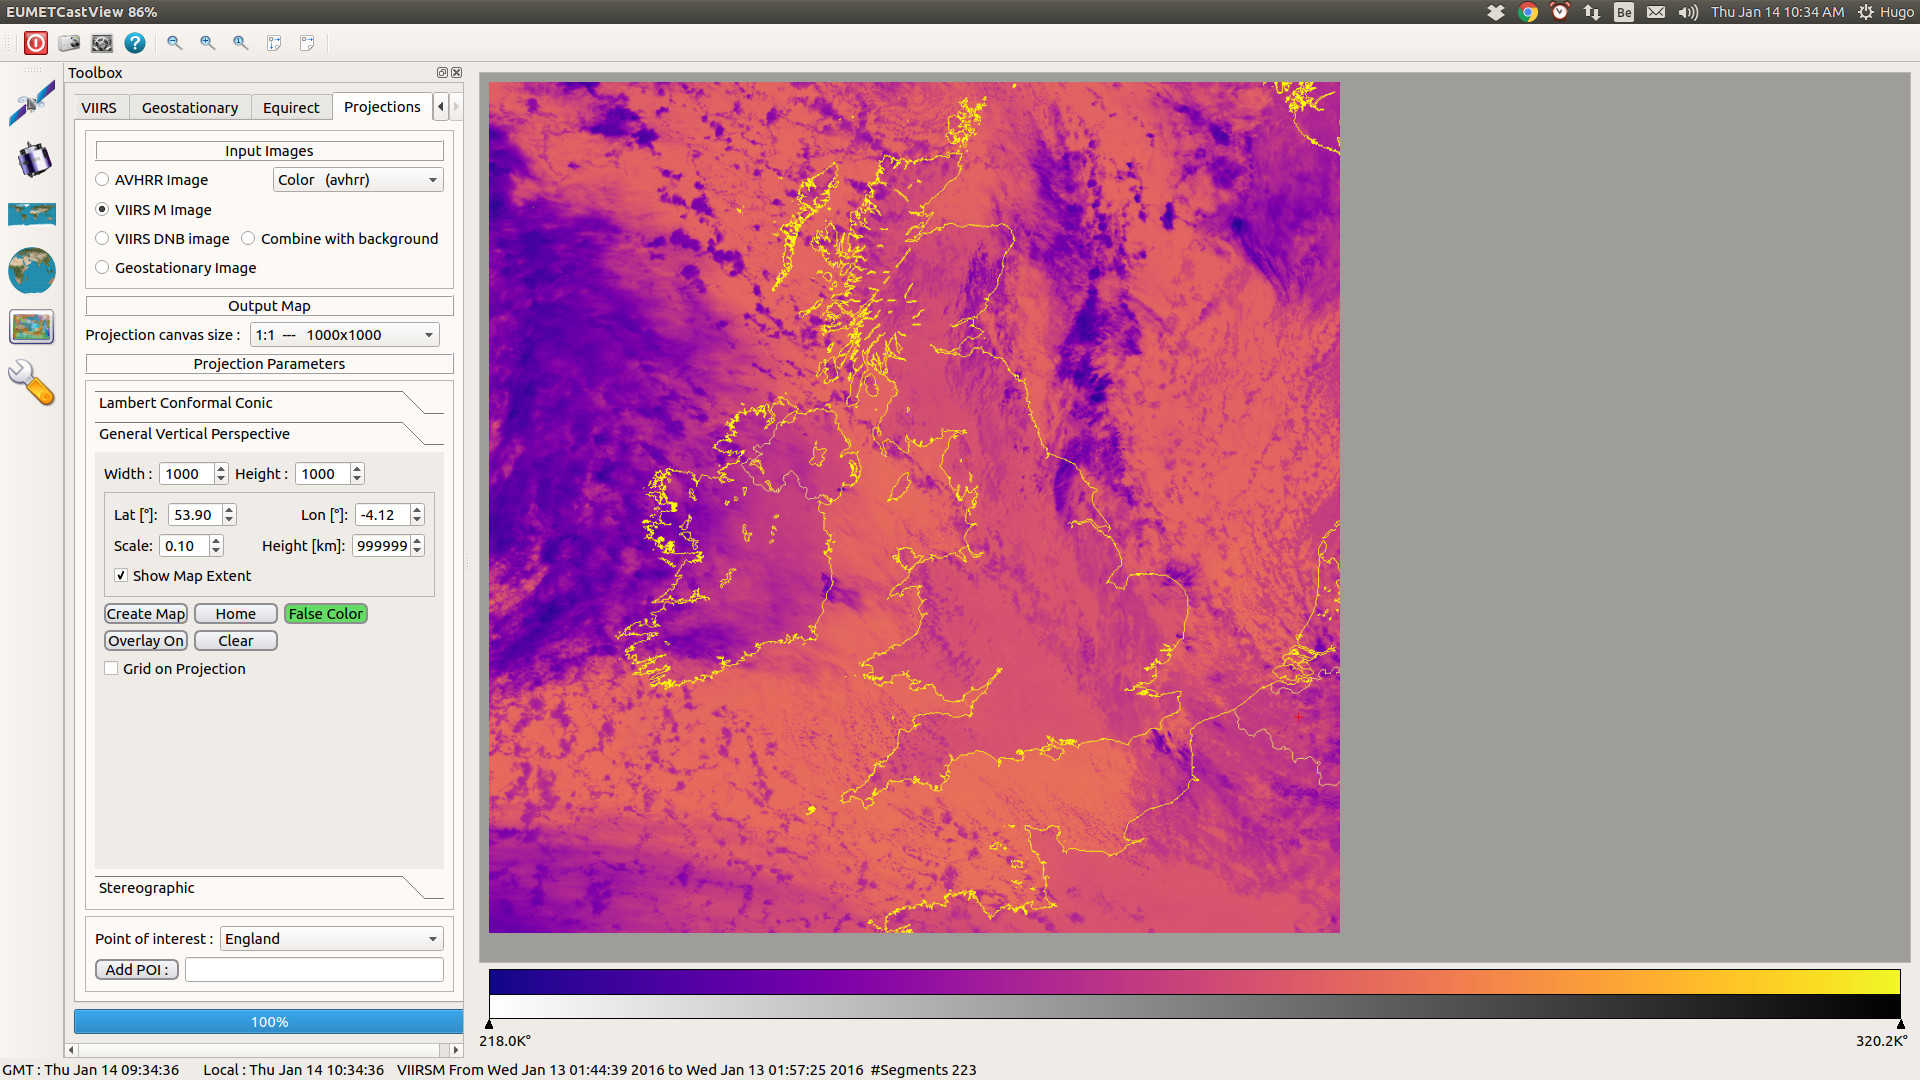Select the geostationary satellite sidebar icon
The width and height of the screenshot is (1920, 1080).
tap(32, 160)
